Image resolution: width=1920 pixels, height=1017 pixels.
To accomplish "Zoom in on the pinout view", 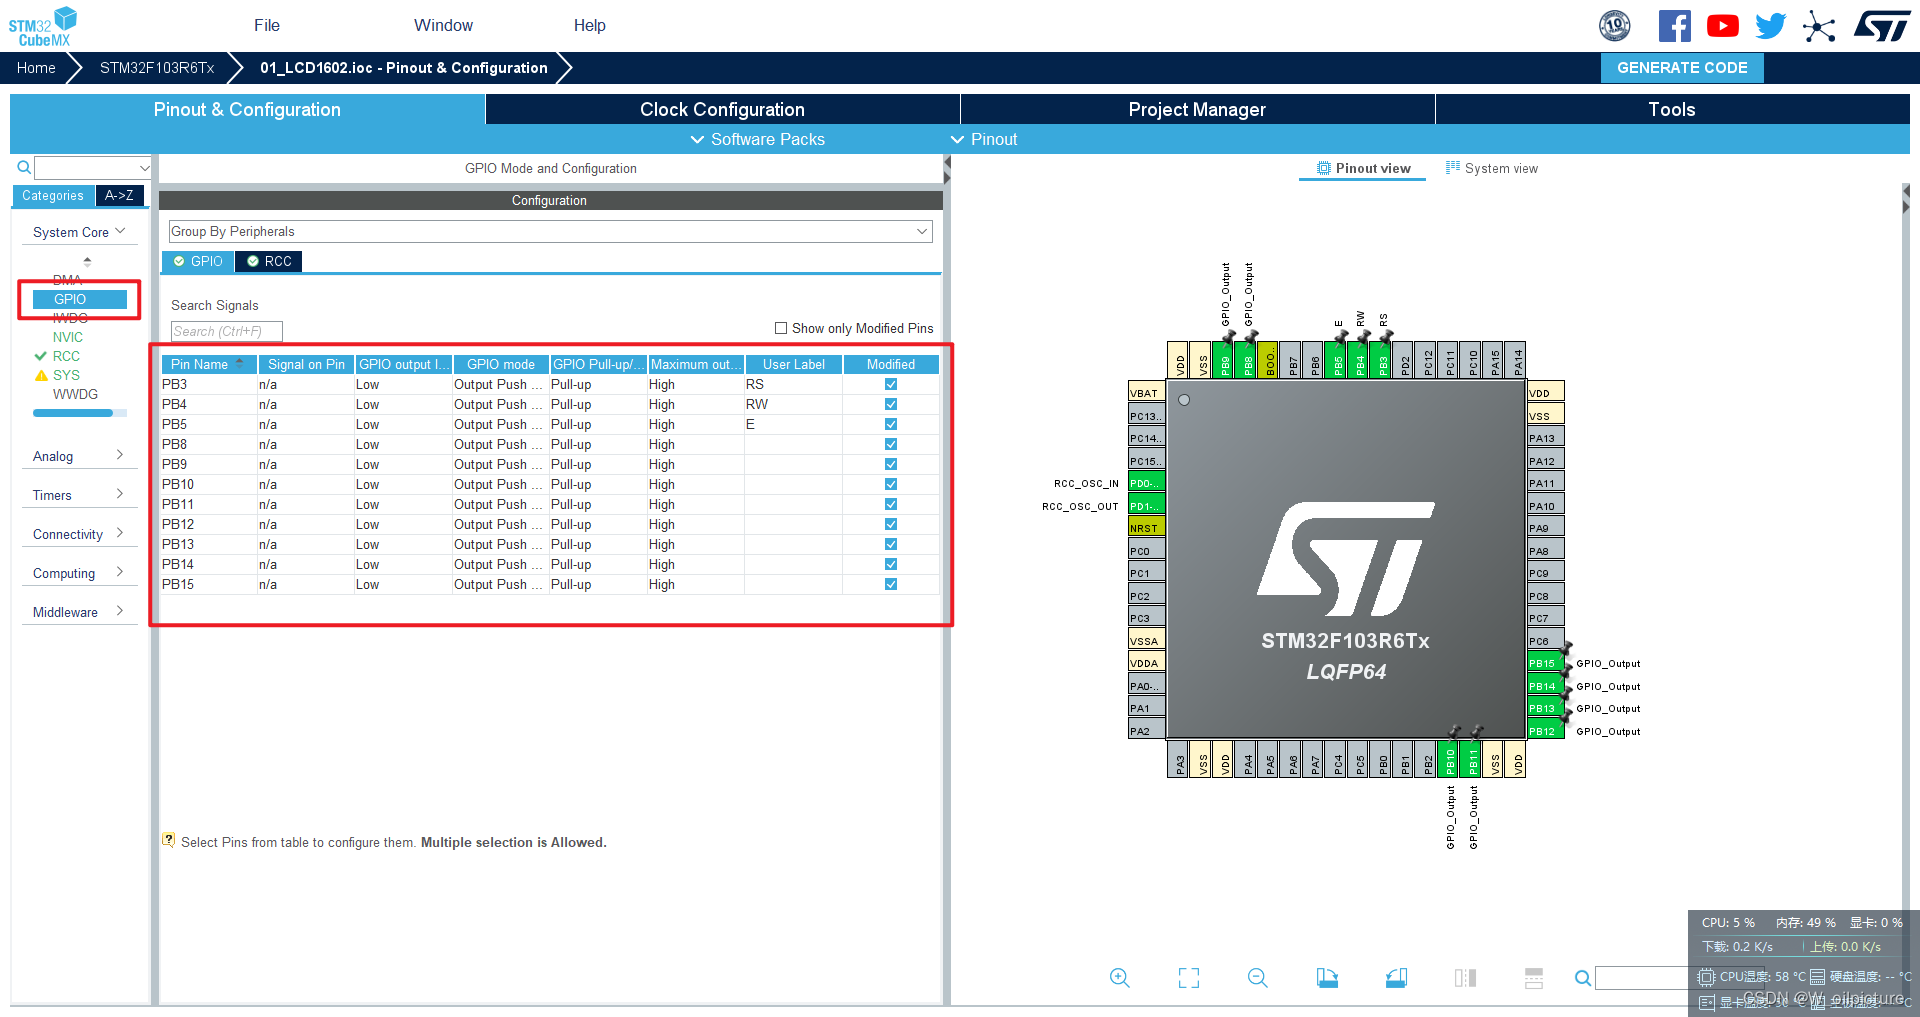I will click(1120, 978).
